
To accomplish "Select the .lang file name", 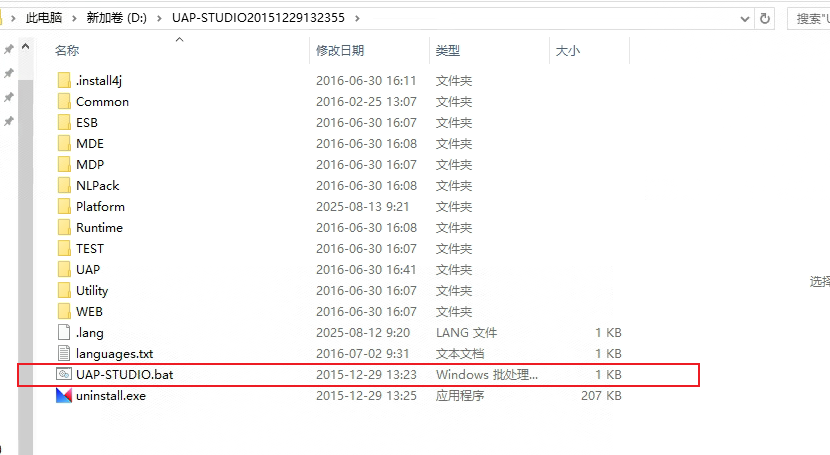I will tap(89, 333).
